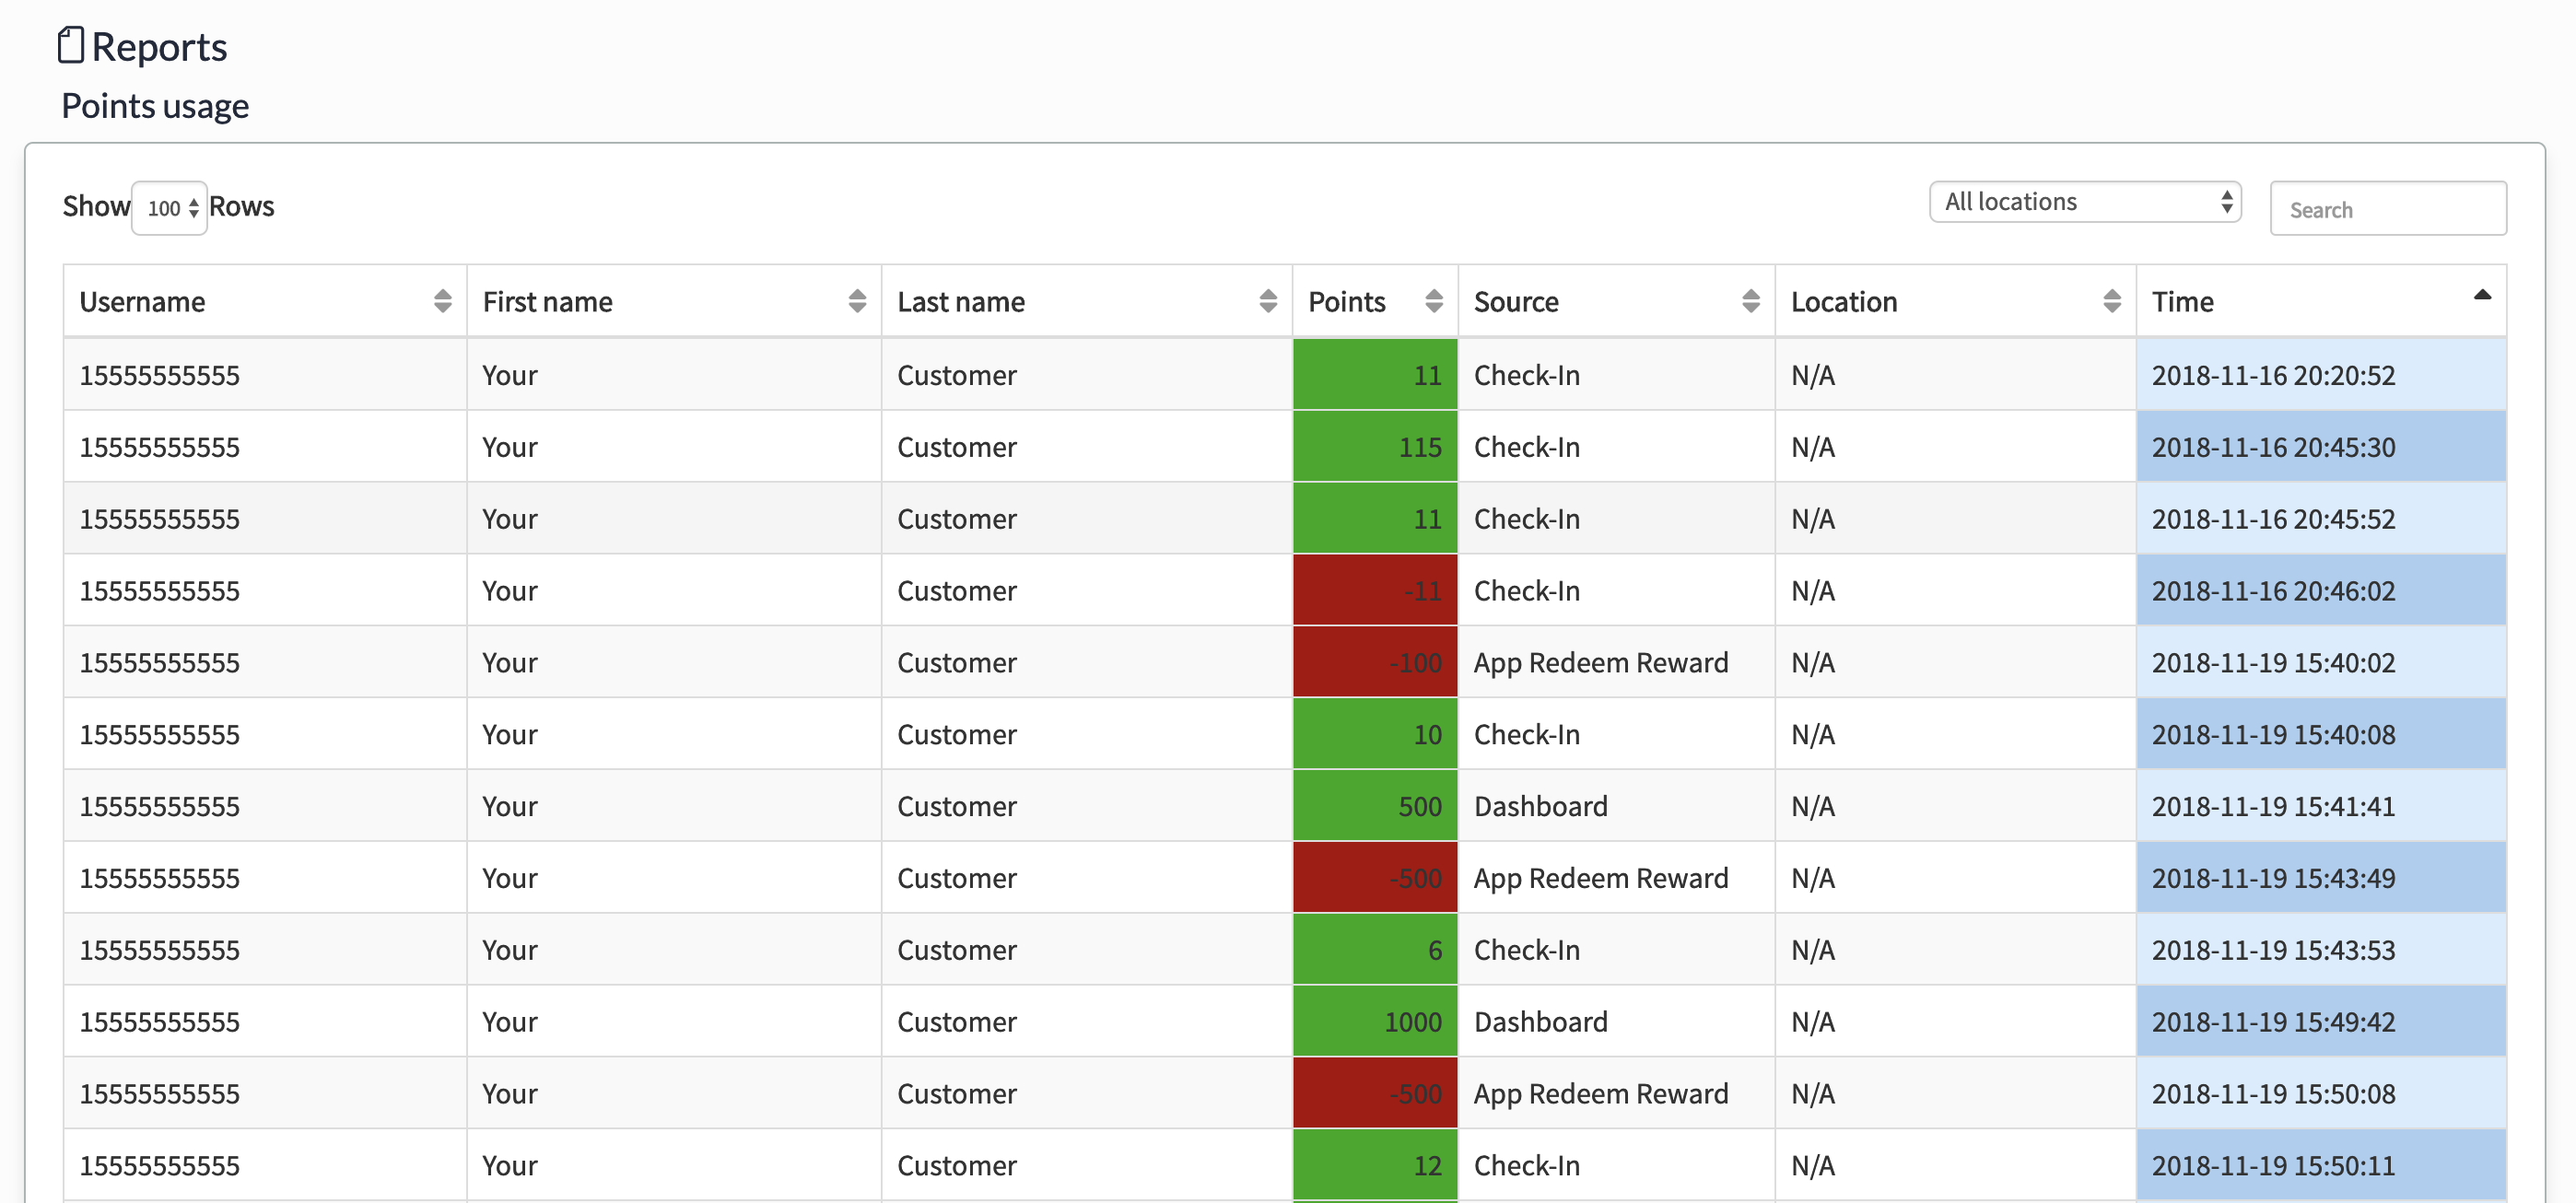Click the time 2018-11-19 15:40:08

[2273, 734]
